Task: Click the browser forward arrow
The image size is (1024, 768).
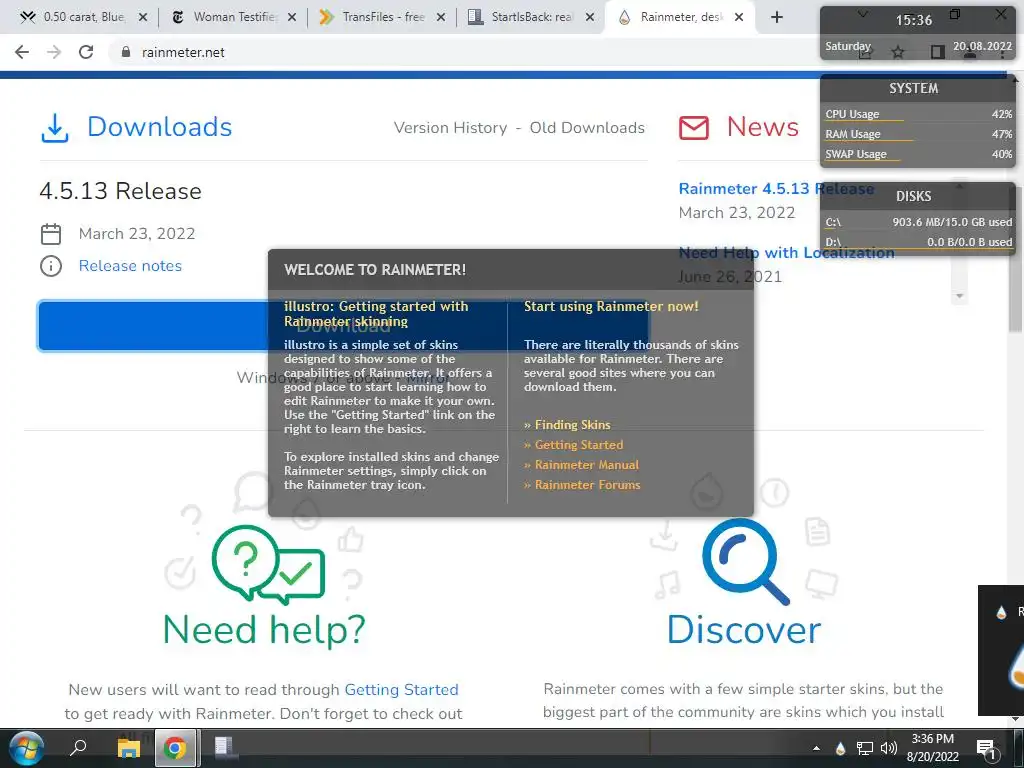Action: point(54,52)
